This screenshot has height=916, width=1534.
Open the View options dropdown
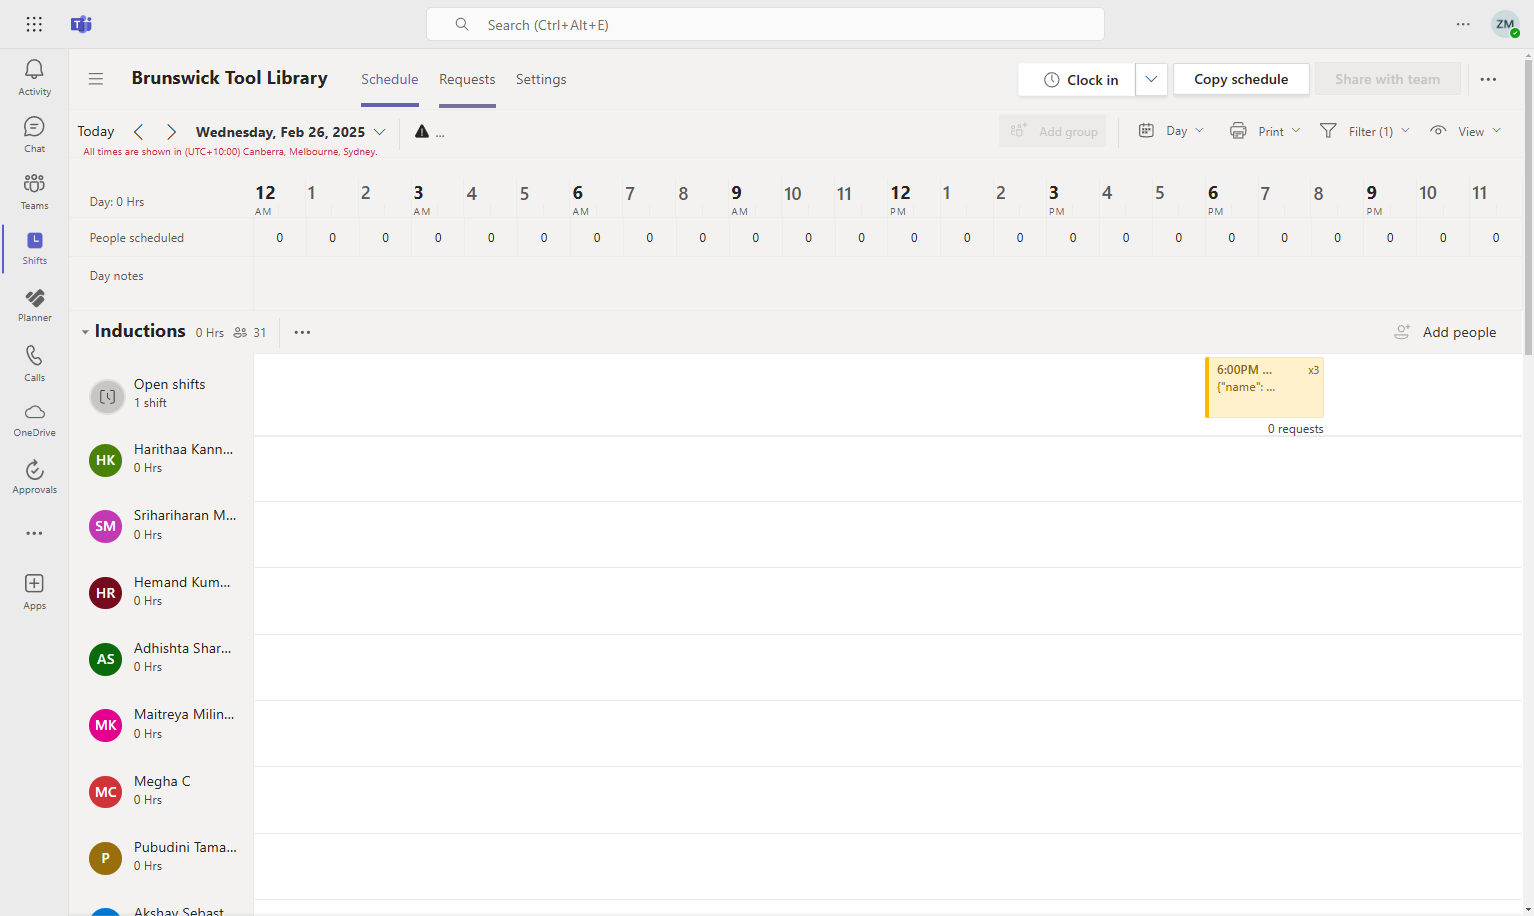[x=1465, y=131]
